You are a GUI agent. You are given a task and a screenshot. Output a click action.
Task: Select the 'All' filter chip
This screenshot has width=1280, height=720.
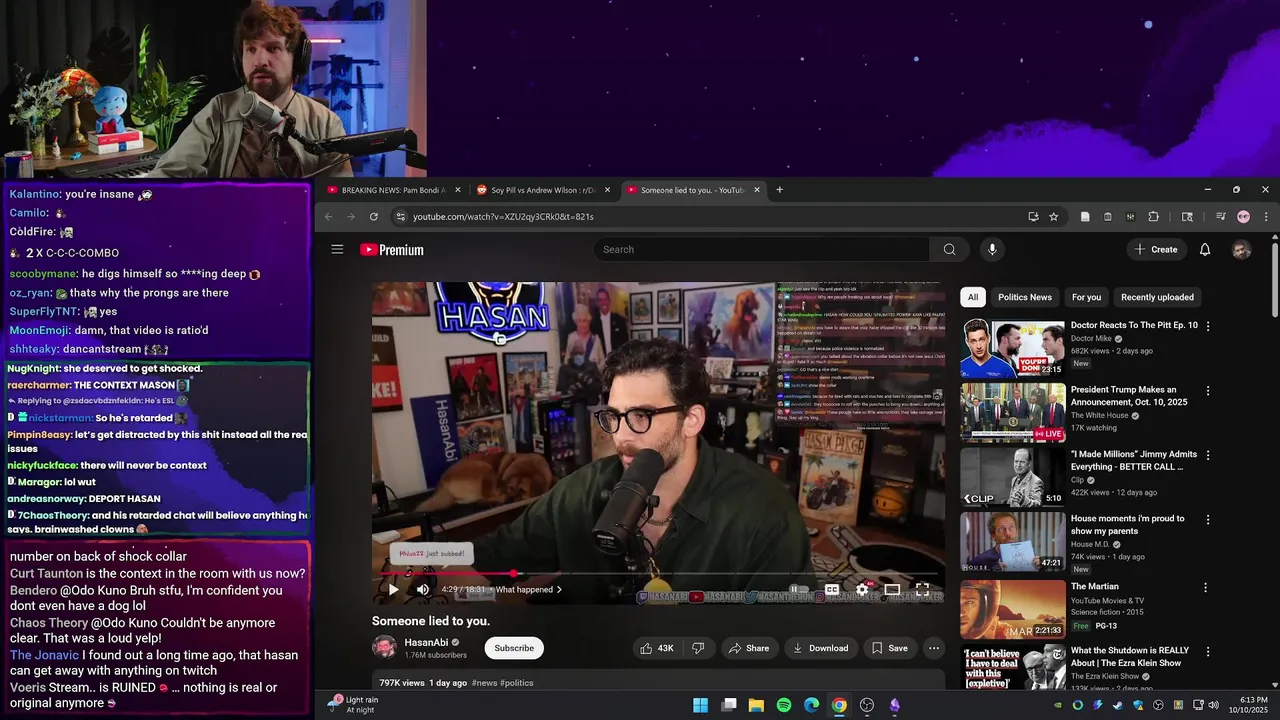pos(973,297)
